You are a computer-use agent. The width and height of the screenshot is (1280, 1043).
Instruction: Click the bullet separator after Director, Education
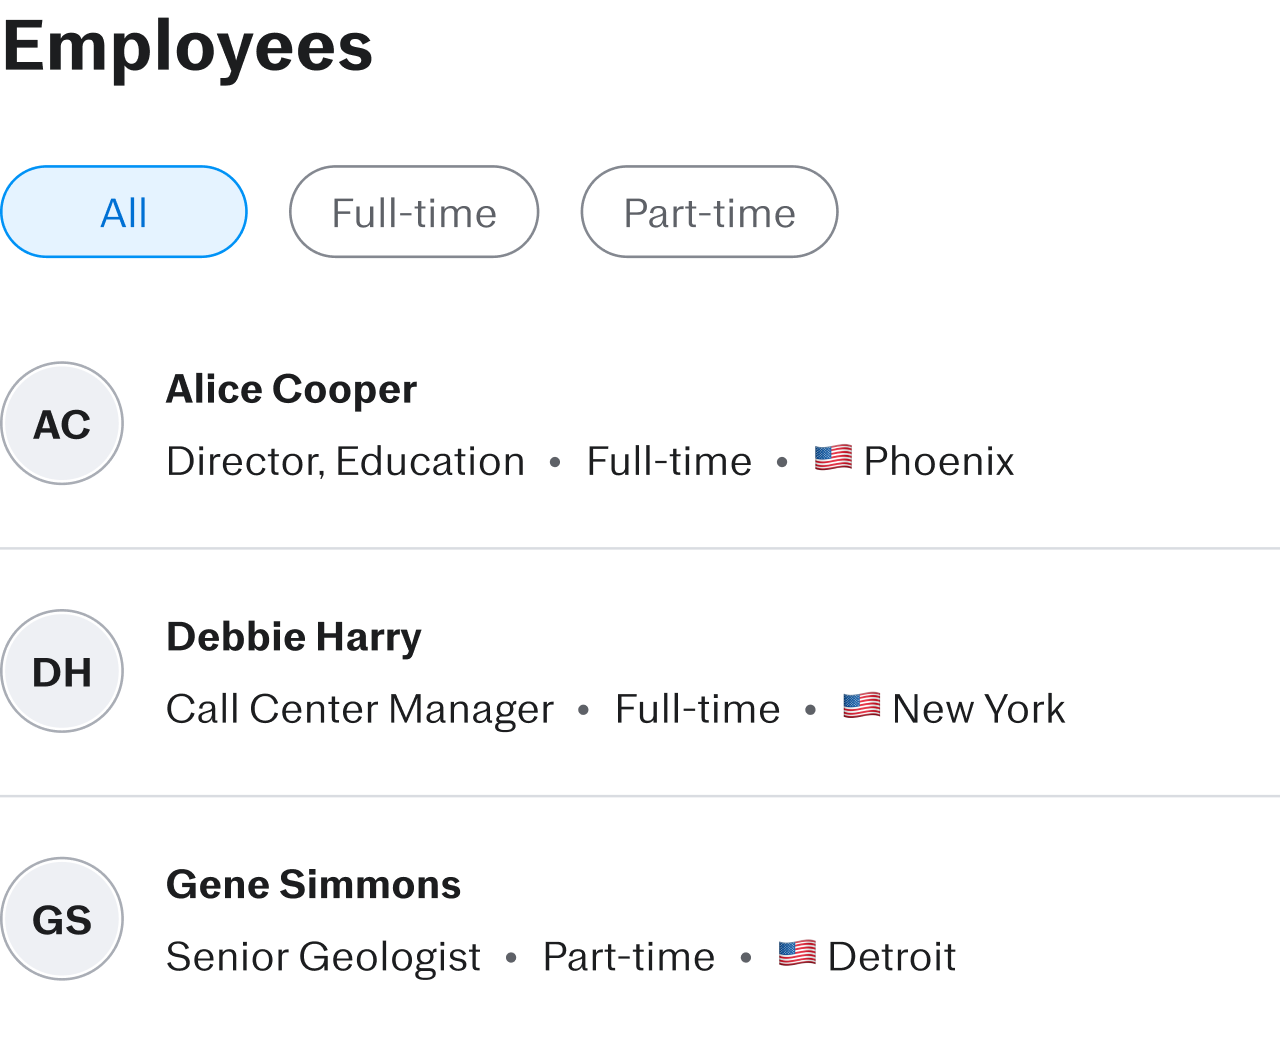point(556,462)
